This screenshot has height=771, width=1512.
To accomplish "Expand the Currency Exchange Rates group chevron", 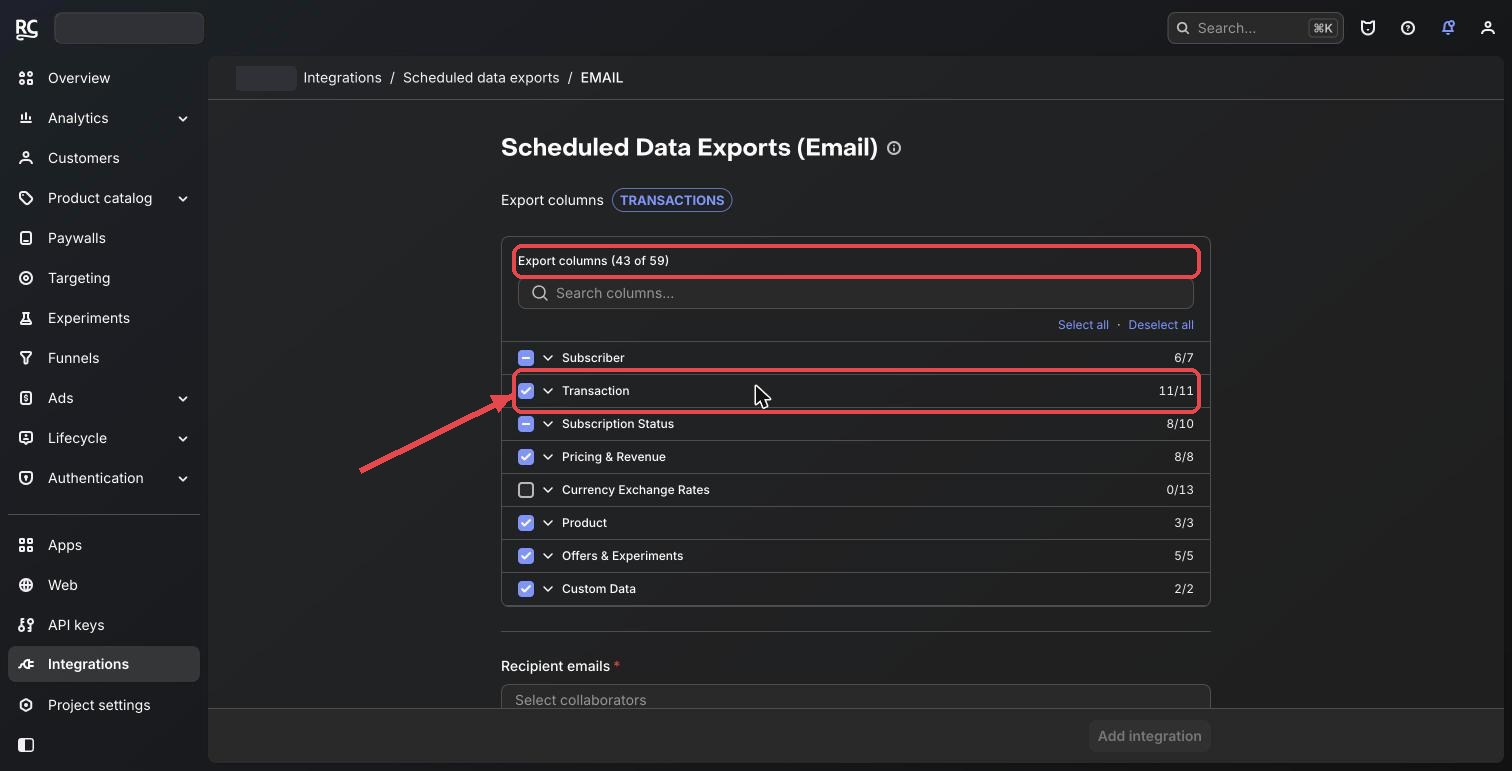I will coord(548,490).
